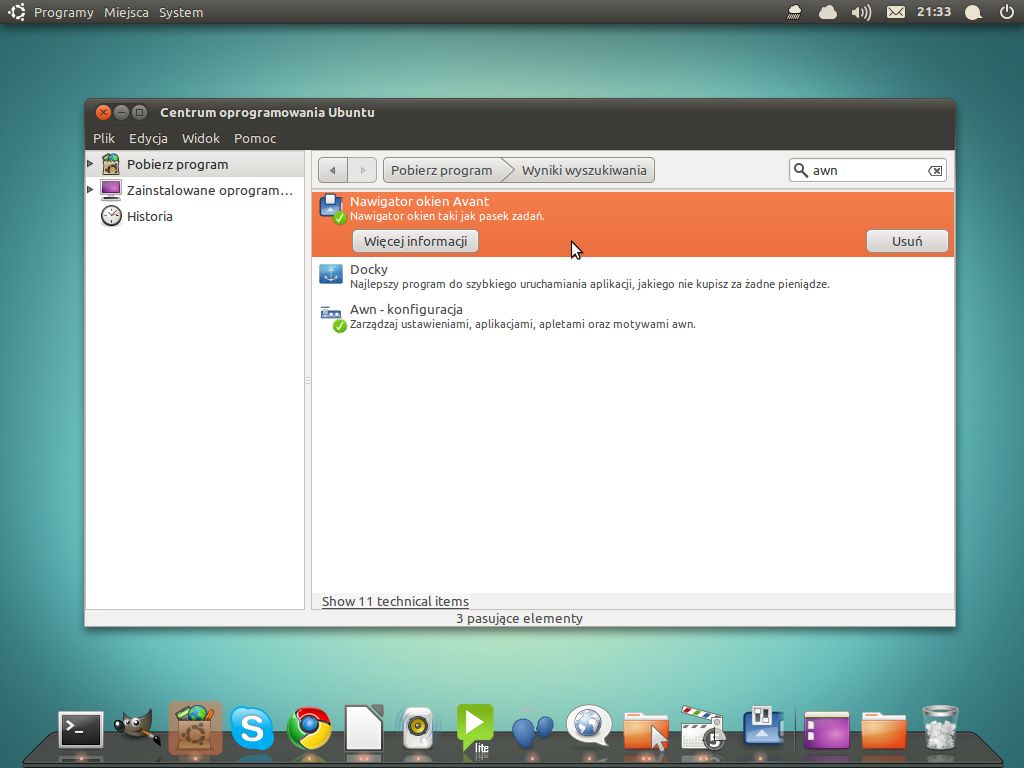
Task: Open the sound volume indicator
Action: click(861, 12)
